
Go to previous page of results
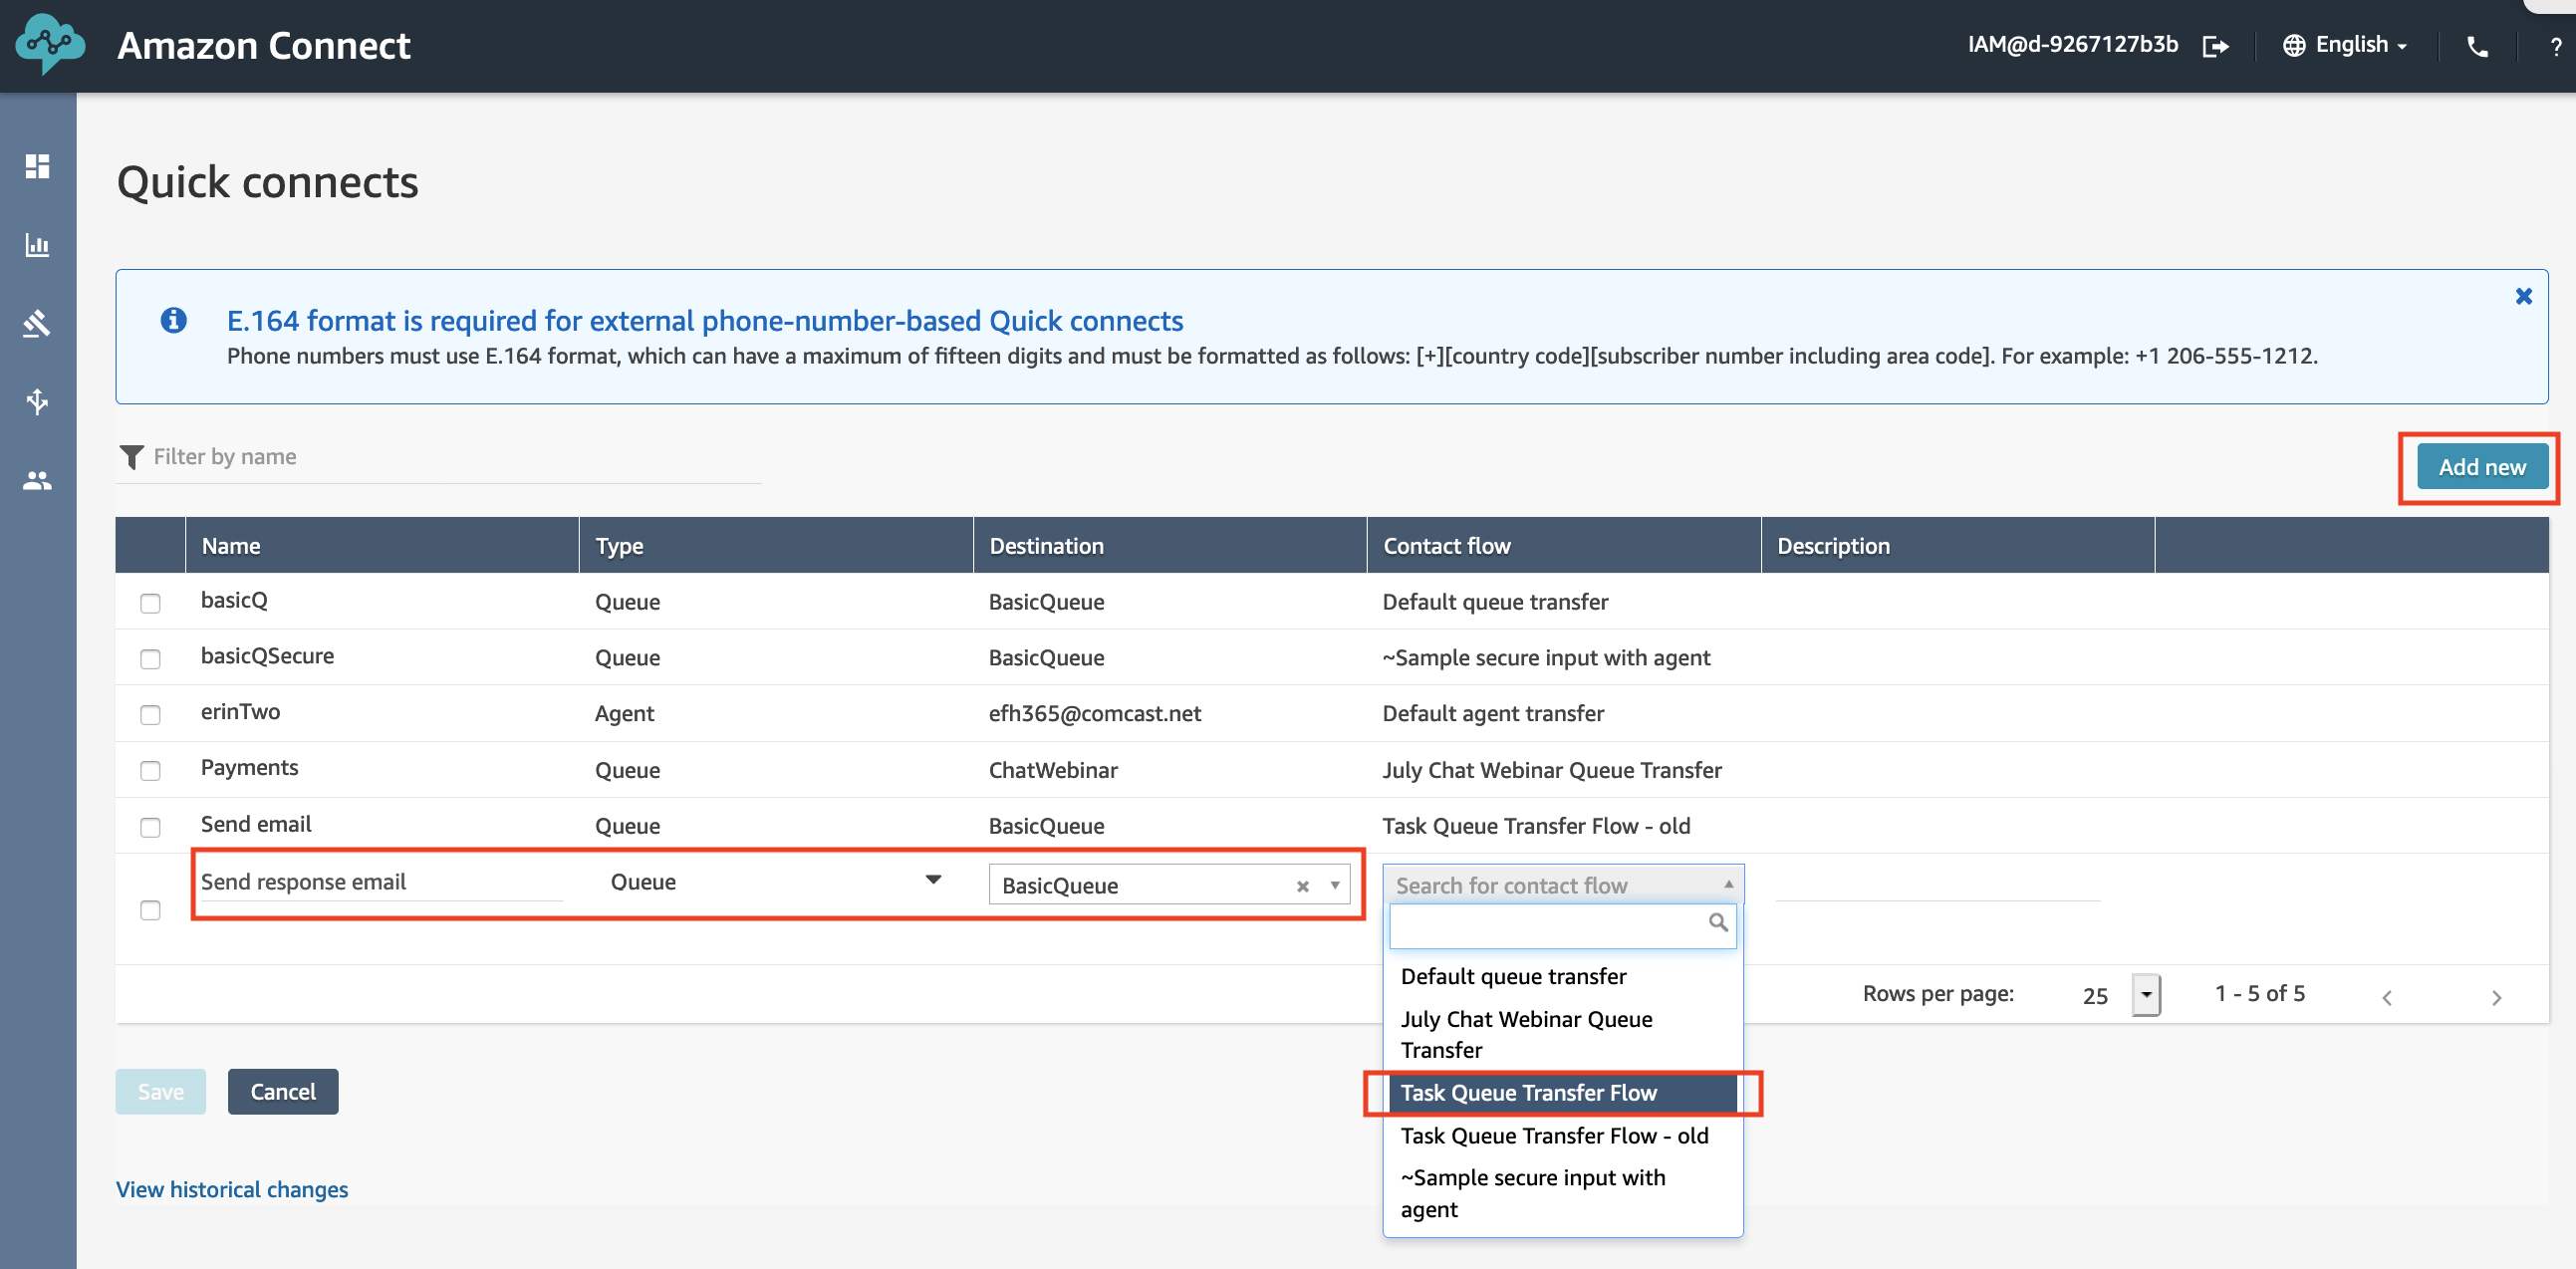(2386, 997)
